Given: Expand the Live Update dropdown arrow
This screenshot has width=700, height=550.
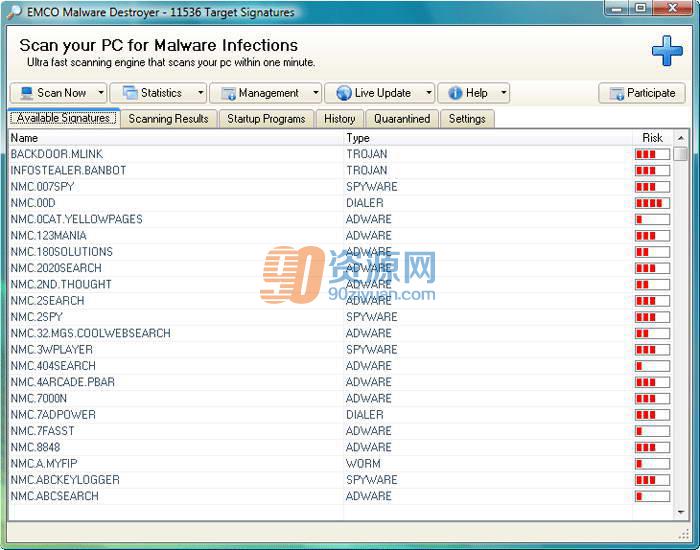Looking at the screenshot, I should pyautogui.click(x=429, y=93).
